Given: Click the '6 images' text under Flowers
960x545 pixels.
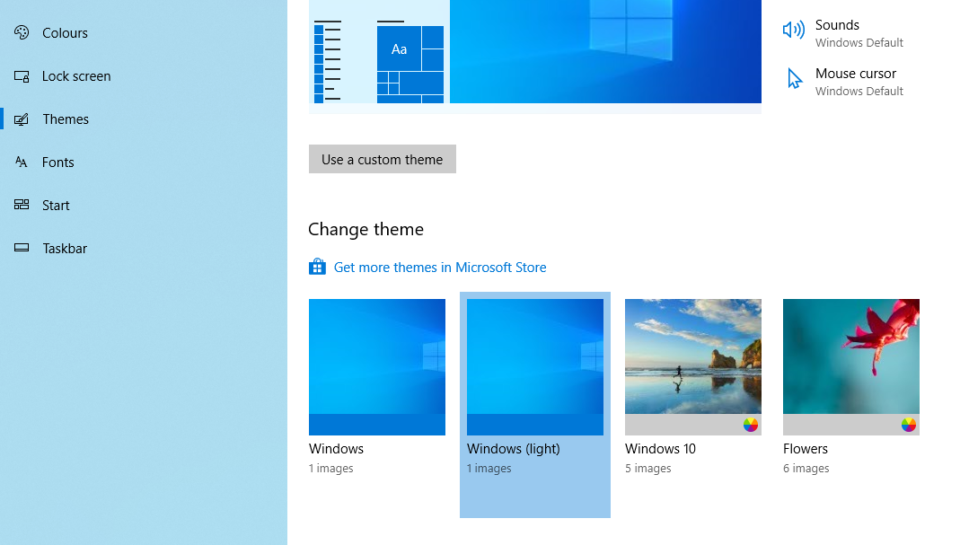Looking at the screenshot, I should point(806,468).
